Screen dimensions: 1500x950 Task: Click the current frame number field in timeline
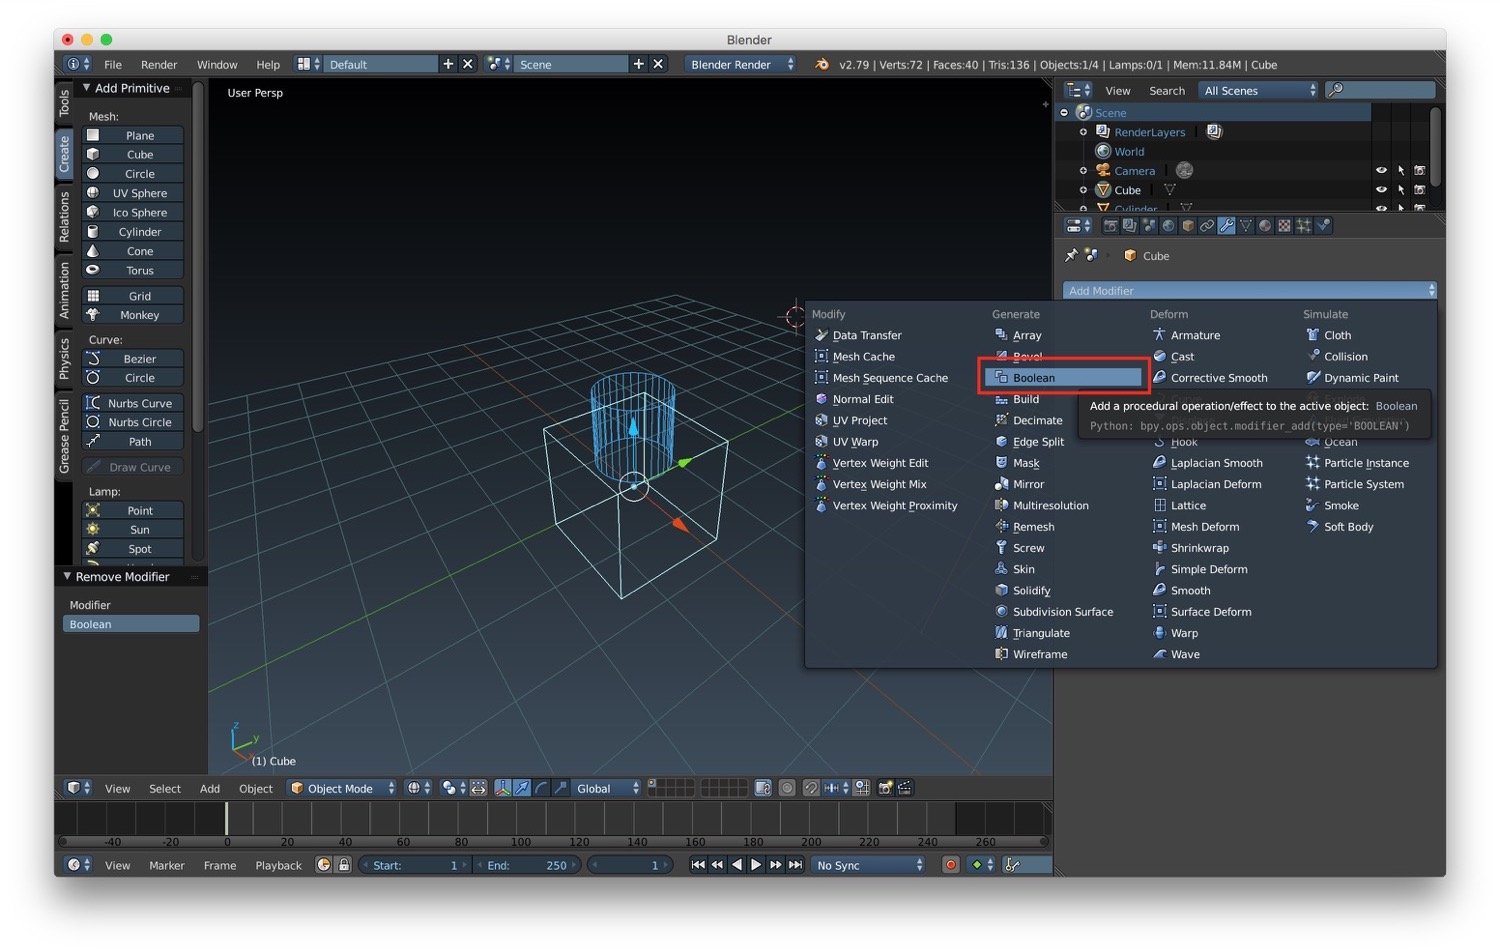click(x=629, y=865)
